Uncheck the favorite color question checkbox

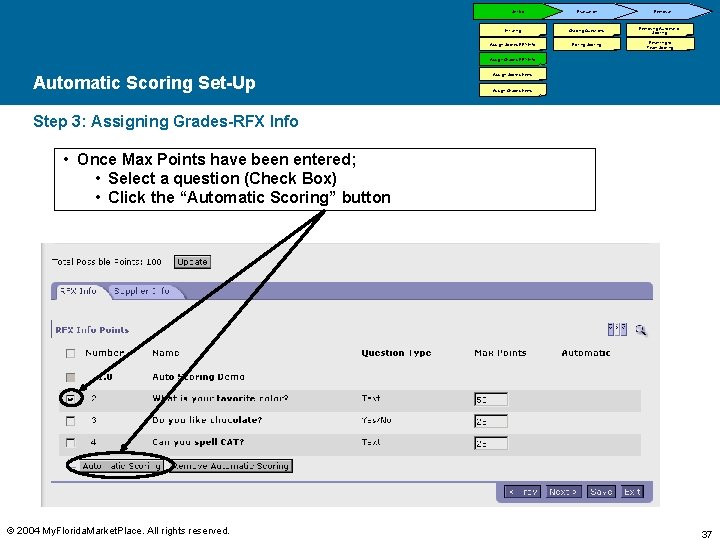[x=70, y=399]
